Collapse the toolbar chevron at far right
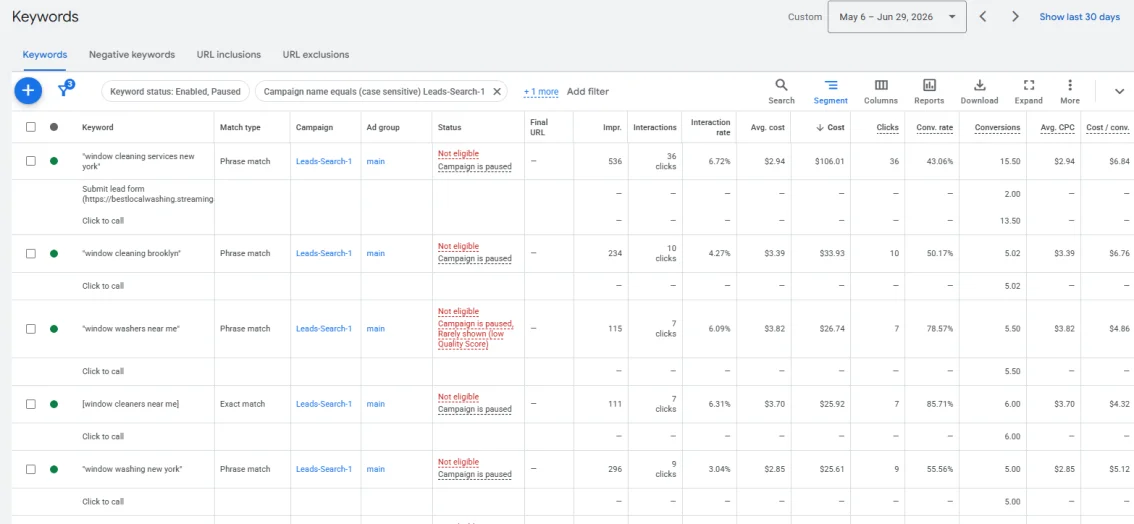The image size is (1134, 524). click(x=1120, y=91)
